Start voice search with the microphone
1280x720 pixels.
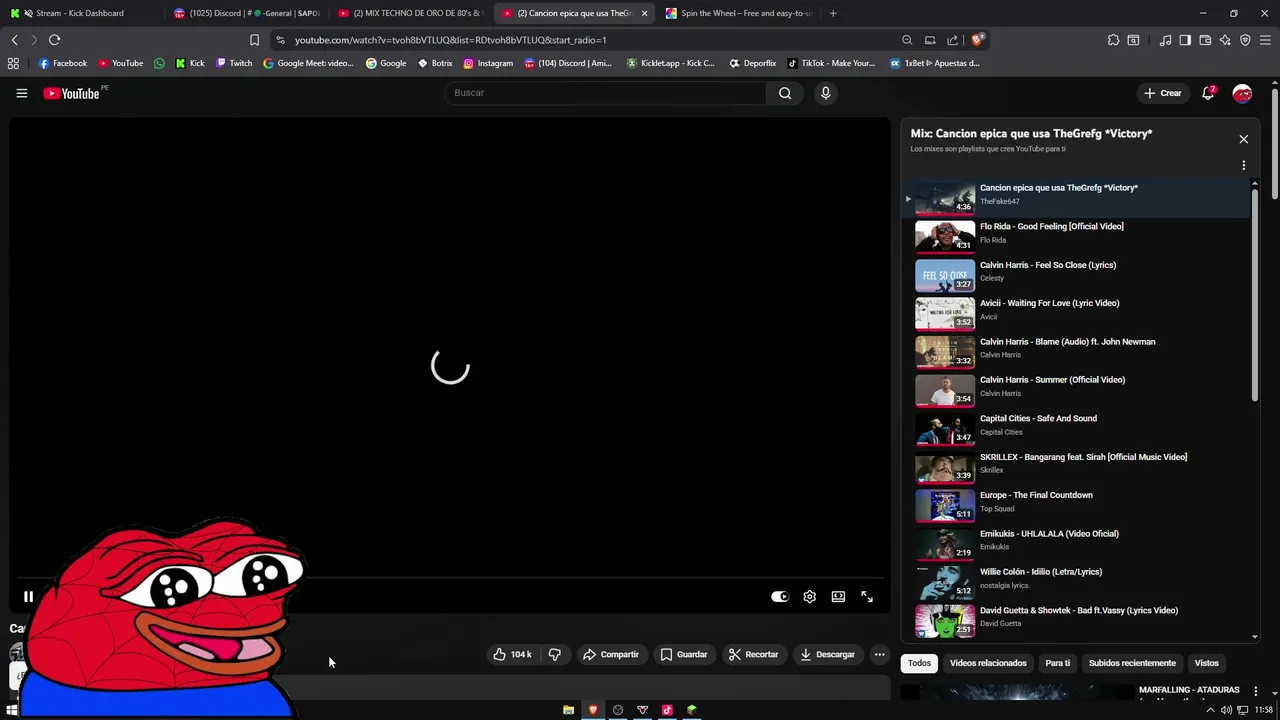(825, 93)
